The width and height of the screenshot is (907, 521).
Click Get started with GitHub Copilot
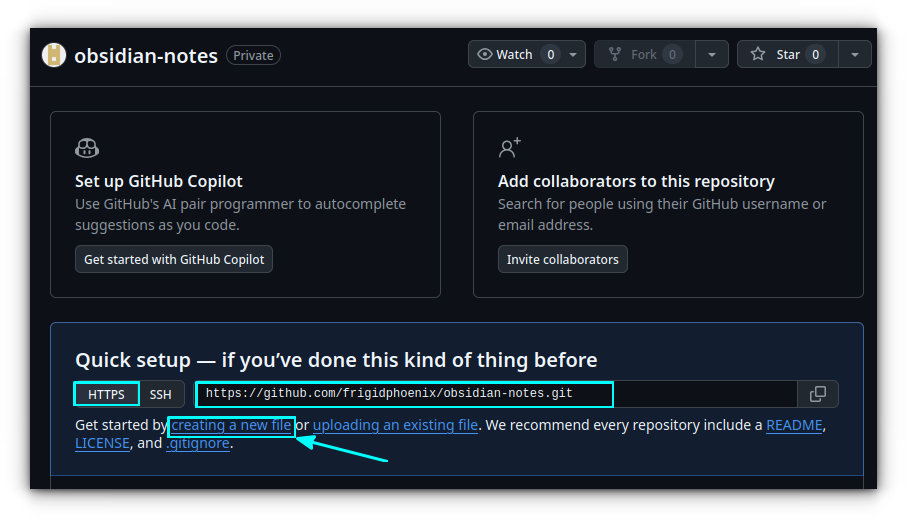(x=174, y=259)
